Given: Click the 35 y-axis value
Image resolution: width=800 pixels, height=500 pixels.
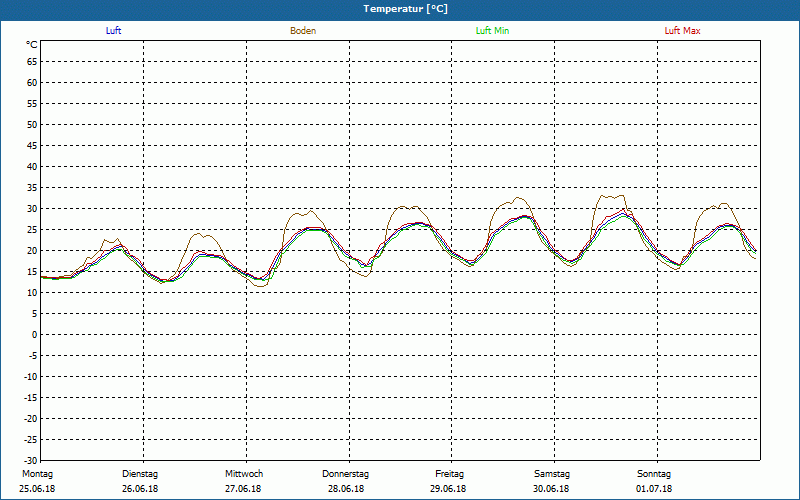Looking at the screenshot, I should pos(32,188).
